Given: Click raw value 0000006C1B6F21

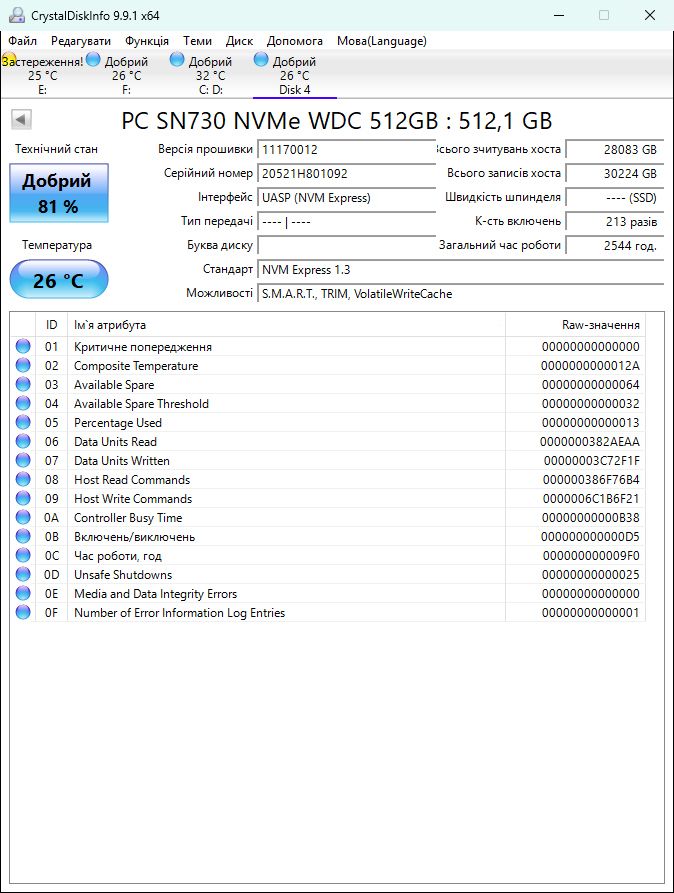Looking at the screenshot, I should (x=591, y=499).
